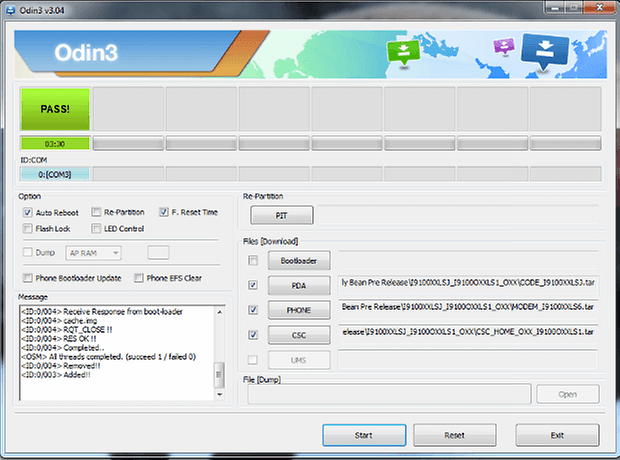Screen dimensions: 620x460
Task: Click the PIT button
Action: click(282, 216)
